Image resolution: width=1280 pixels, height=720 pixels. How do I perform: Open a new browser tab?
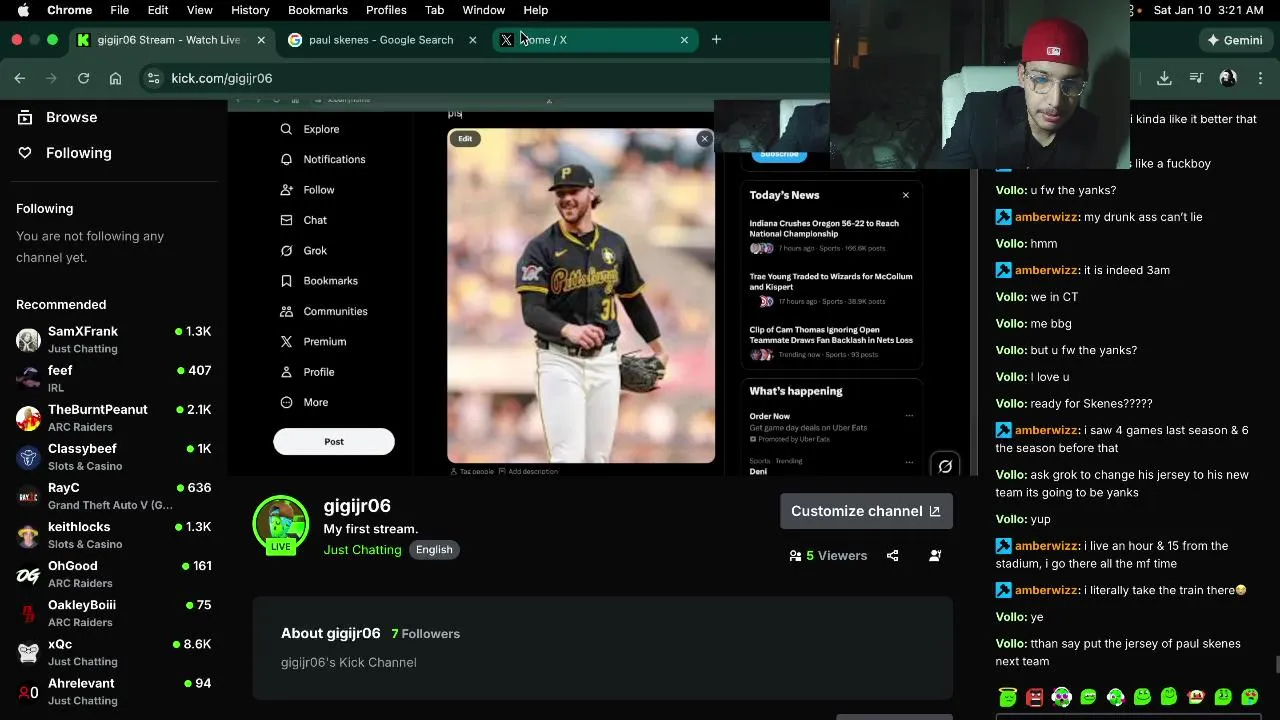[716, 40]
